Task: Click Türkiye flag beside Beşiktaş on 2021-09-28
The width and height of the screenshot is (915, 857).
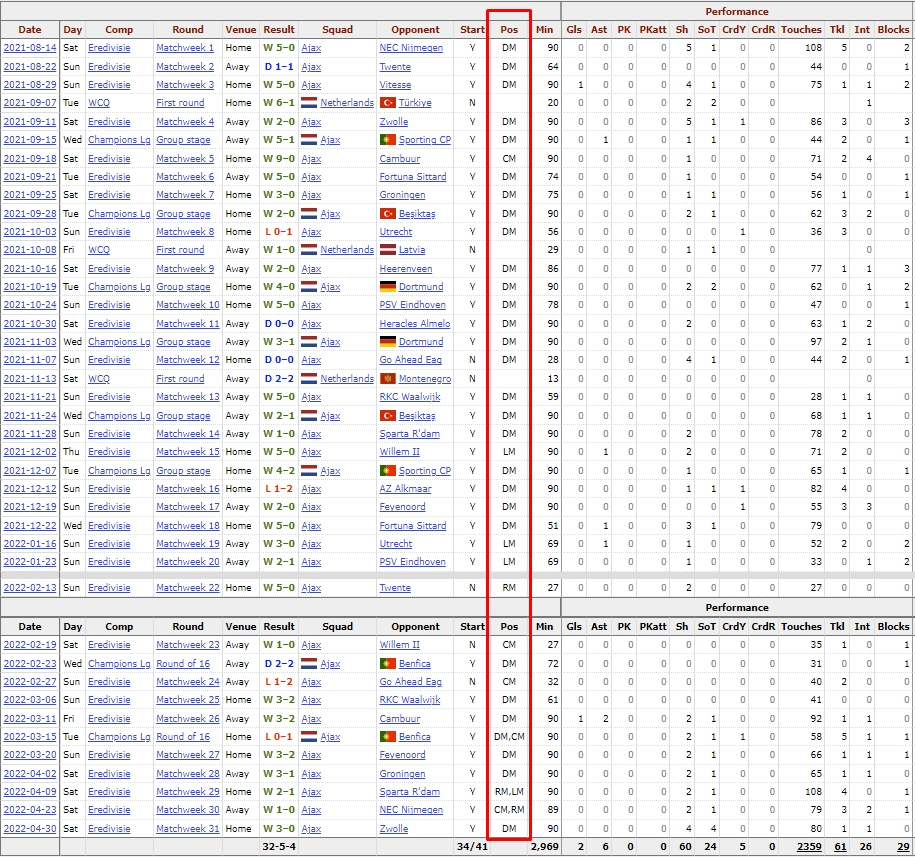Action: (388, 214)
